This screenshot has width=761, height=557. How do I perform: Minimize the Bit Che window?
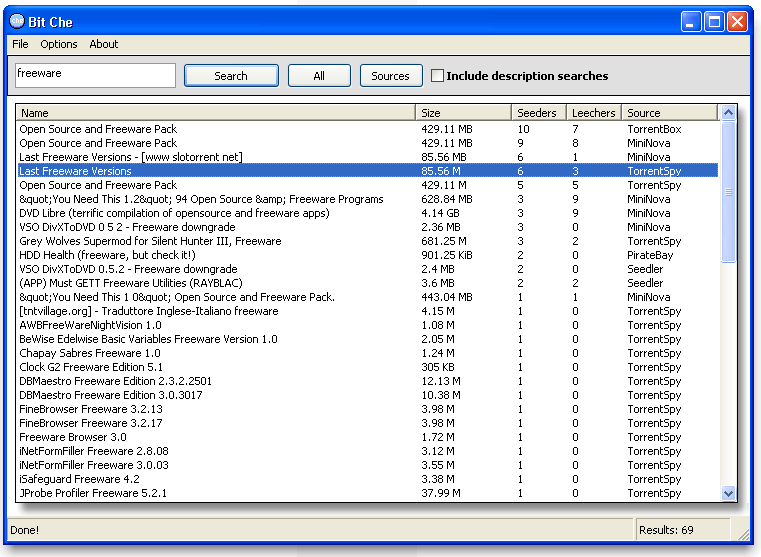point(691,22)
